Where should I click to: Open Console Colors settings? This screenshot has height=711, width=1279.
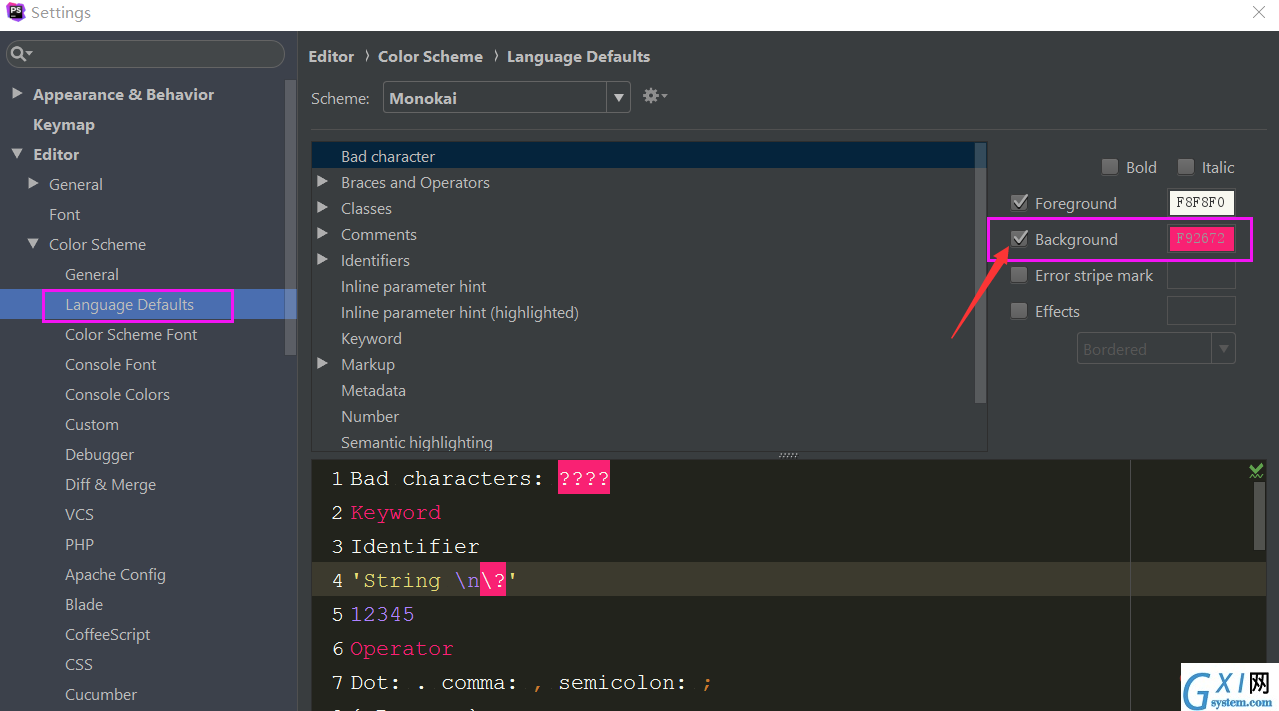pyautogui.click(x=118, y=394)
